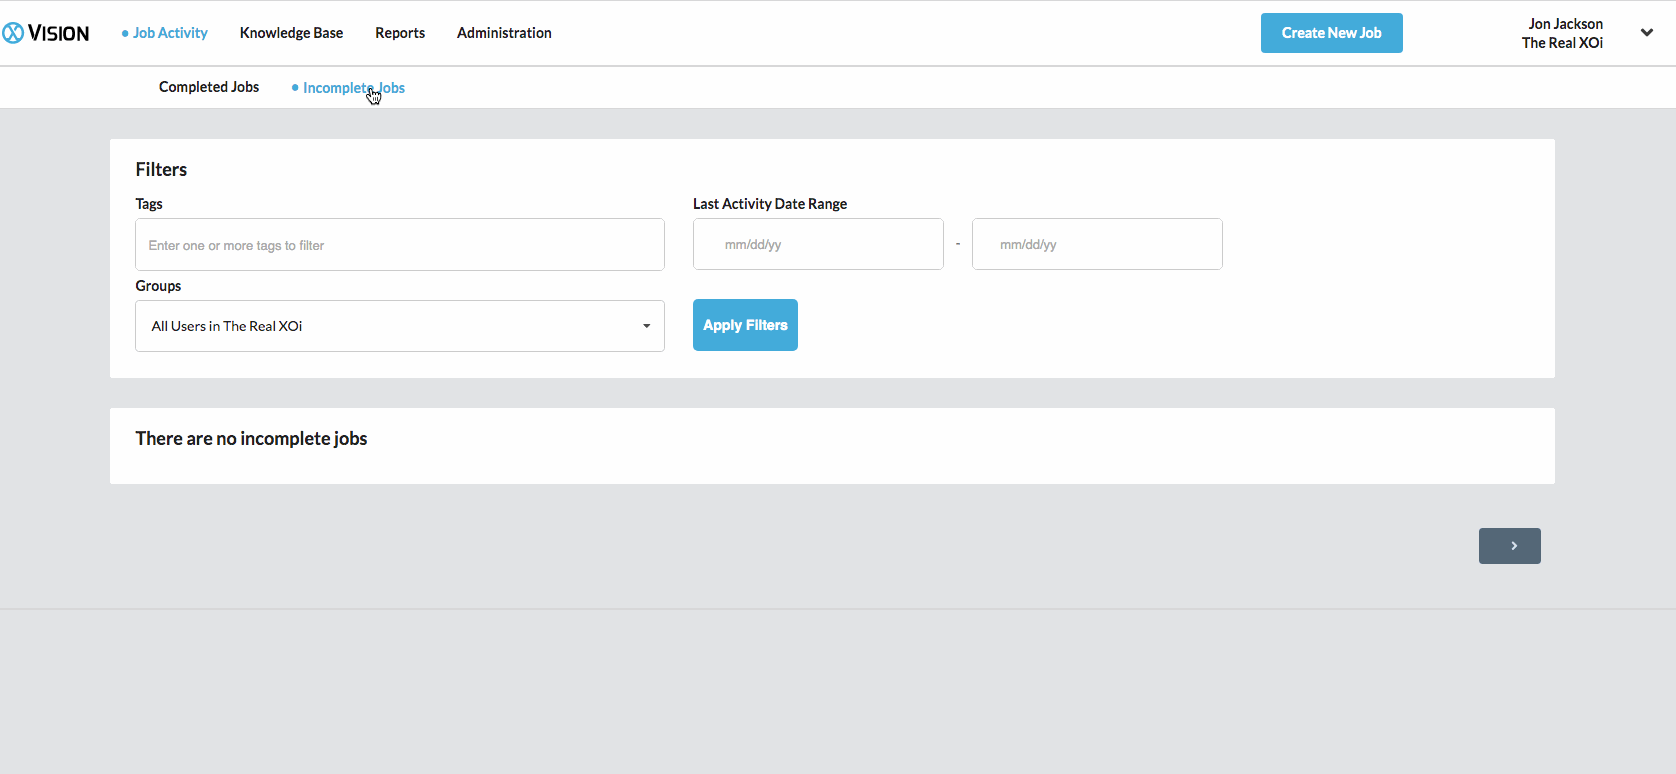Viewport: 1676px width, 774px height.
Task: Switch to the Completed Jobs tab
Action: 209,87
